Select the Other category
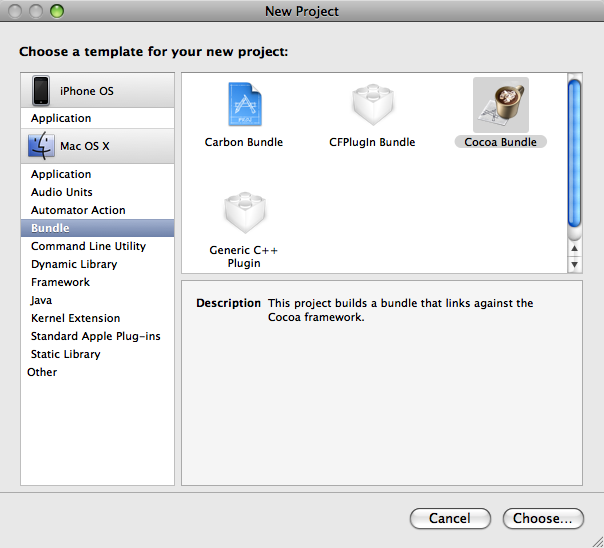604x548 pixels. (42, 372)
